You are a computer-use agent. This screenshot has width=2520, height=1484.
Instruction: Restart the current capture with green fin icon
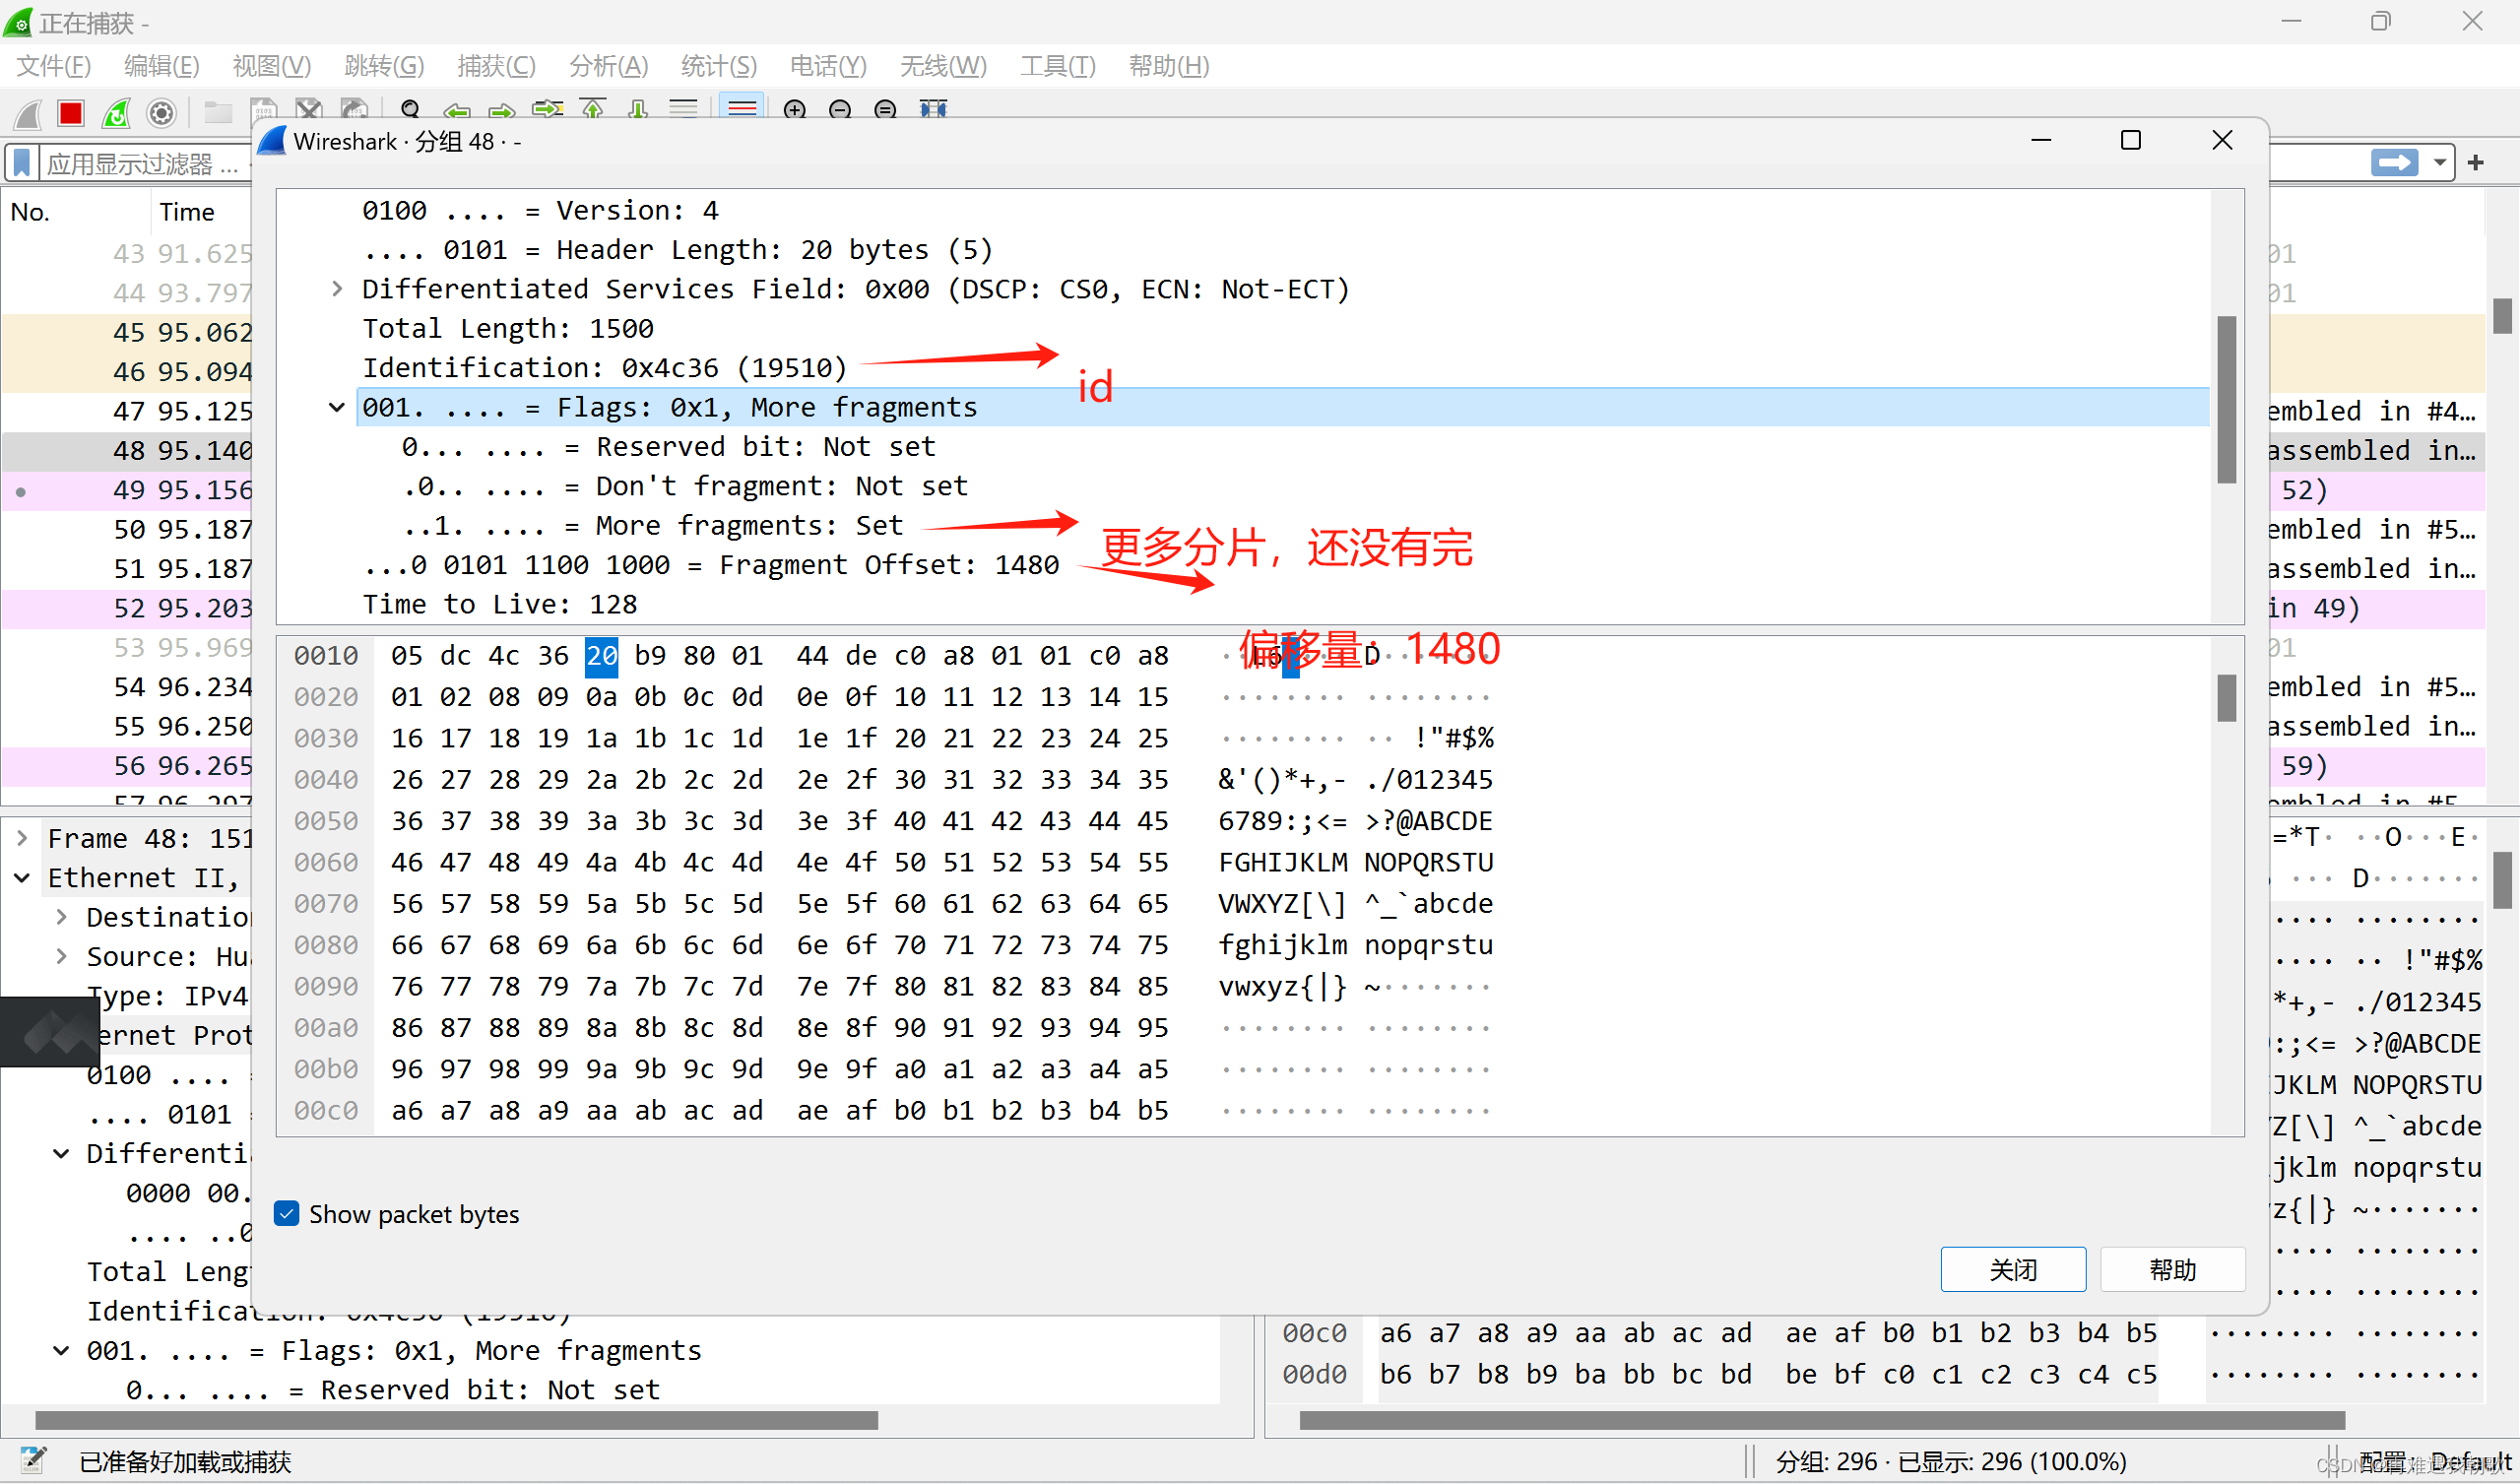(x=116, y=113)
